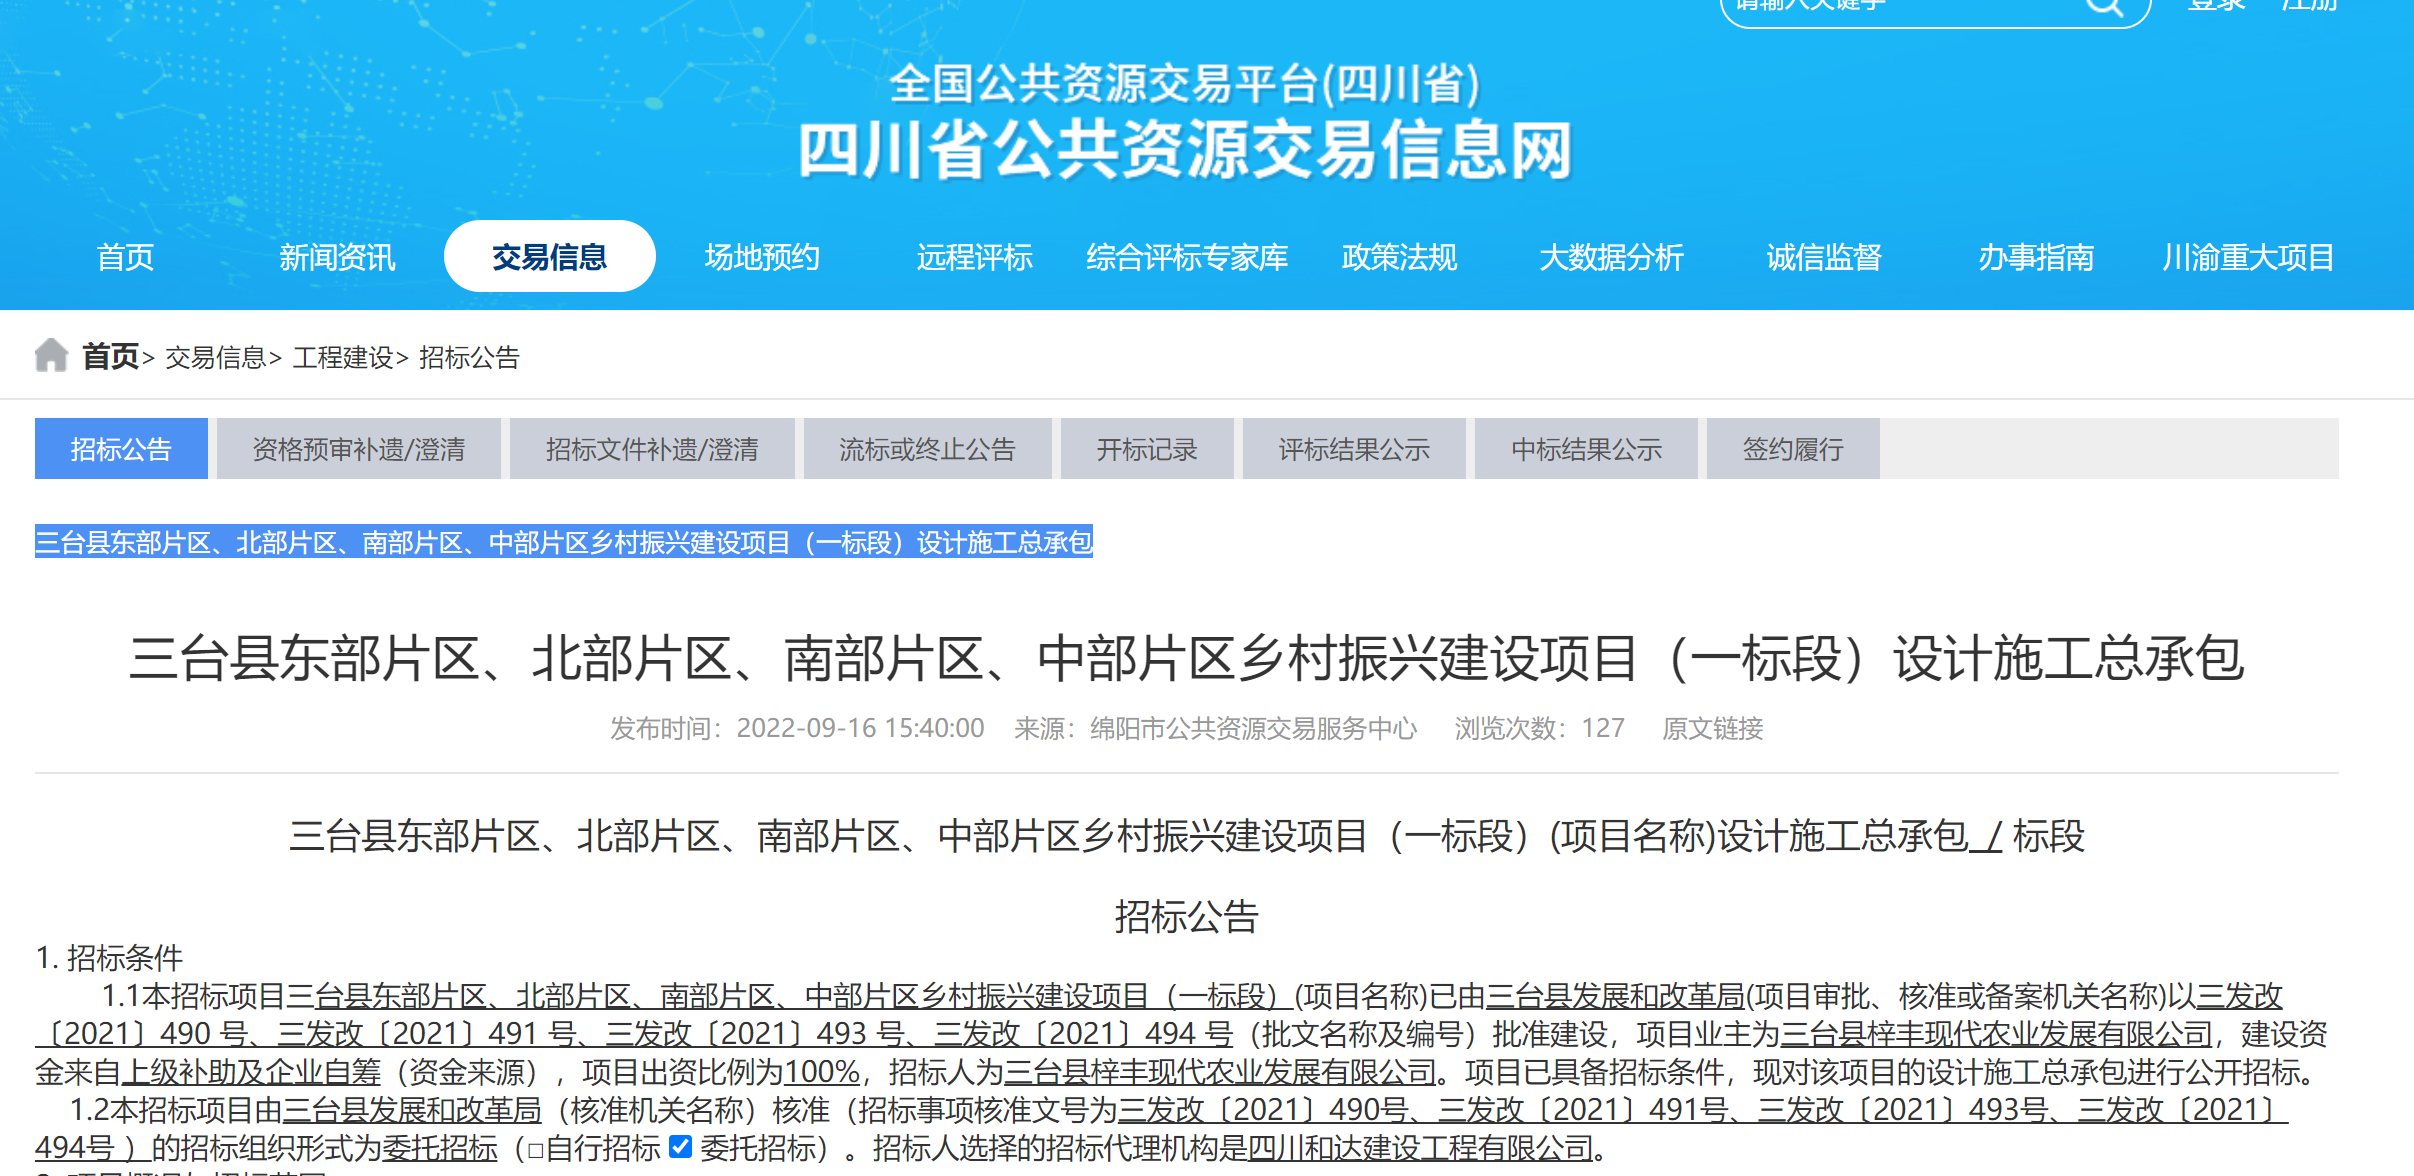Open the 大数据分析 navigation item
Viewport: 2414px width, 1176px height.
click(x=1611, y=257)
